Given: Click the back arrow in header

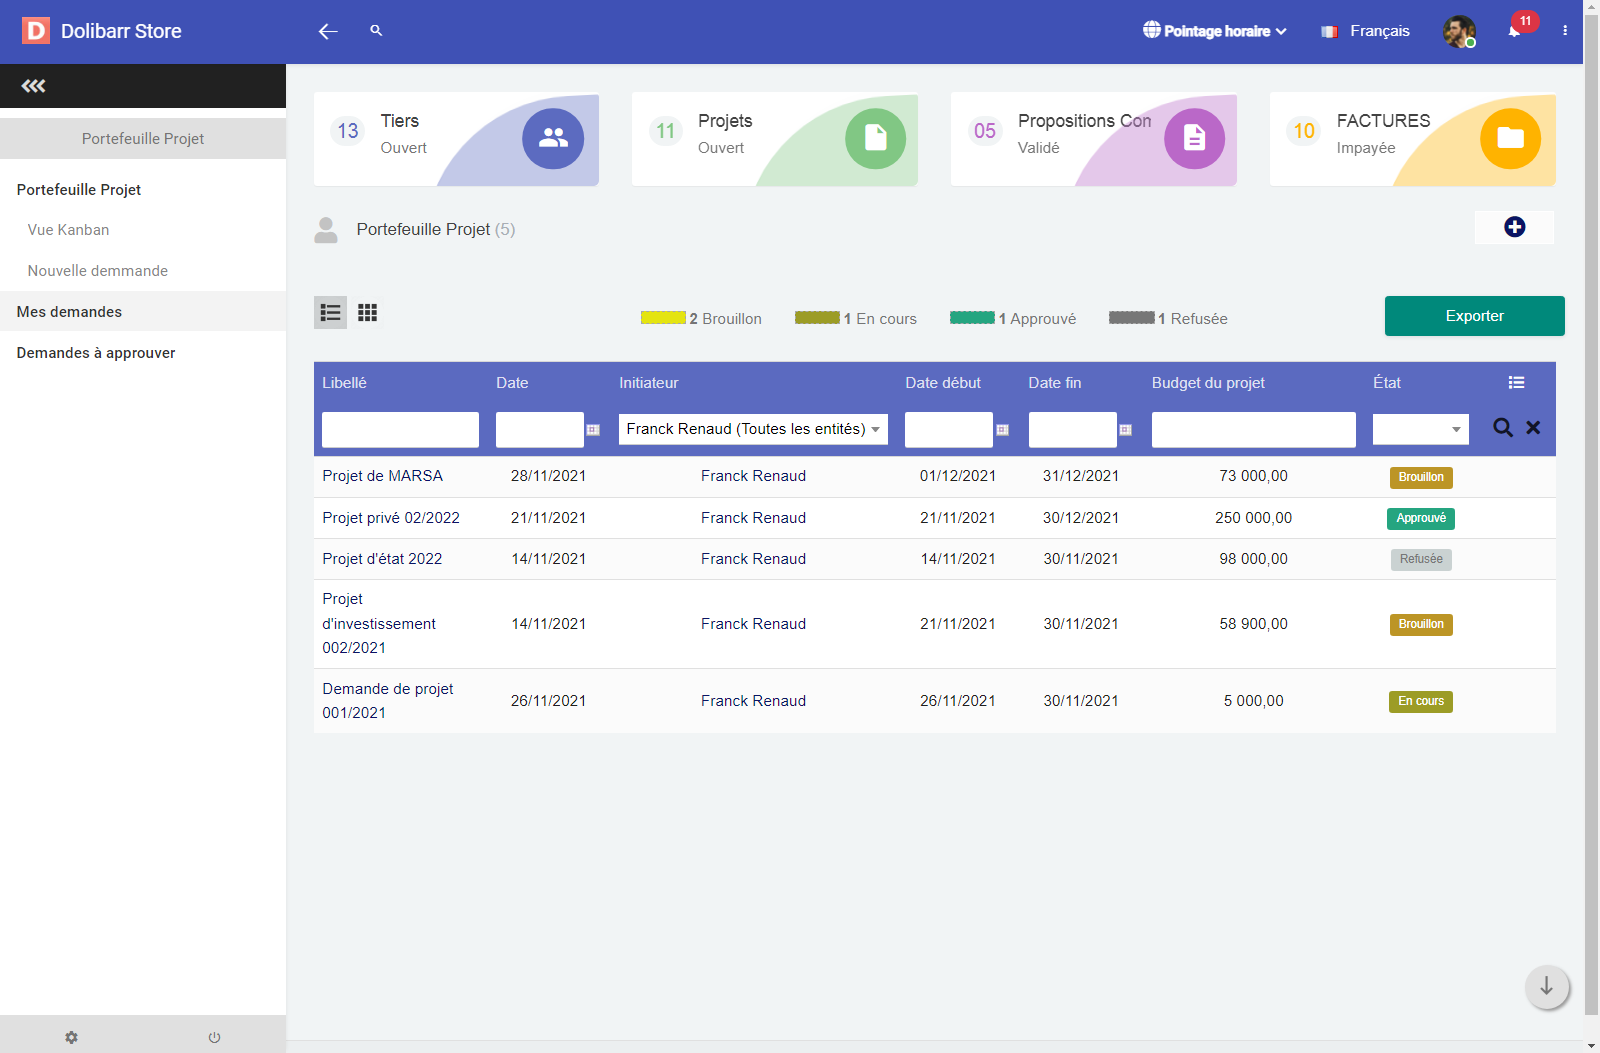Looking at the screenshot, I should (x=328, y=31).
